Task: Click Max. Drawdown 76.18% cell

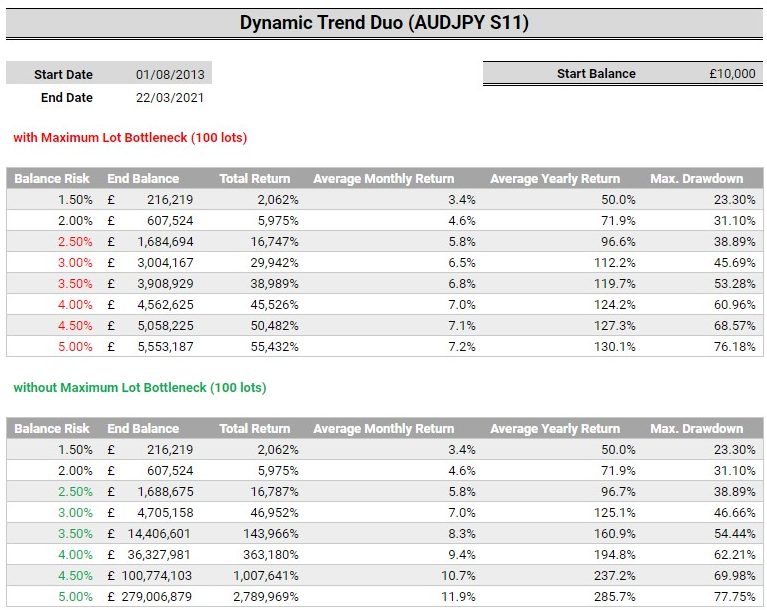Action: [735, 347]
